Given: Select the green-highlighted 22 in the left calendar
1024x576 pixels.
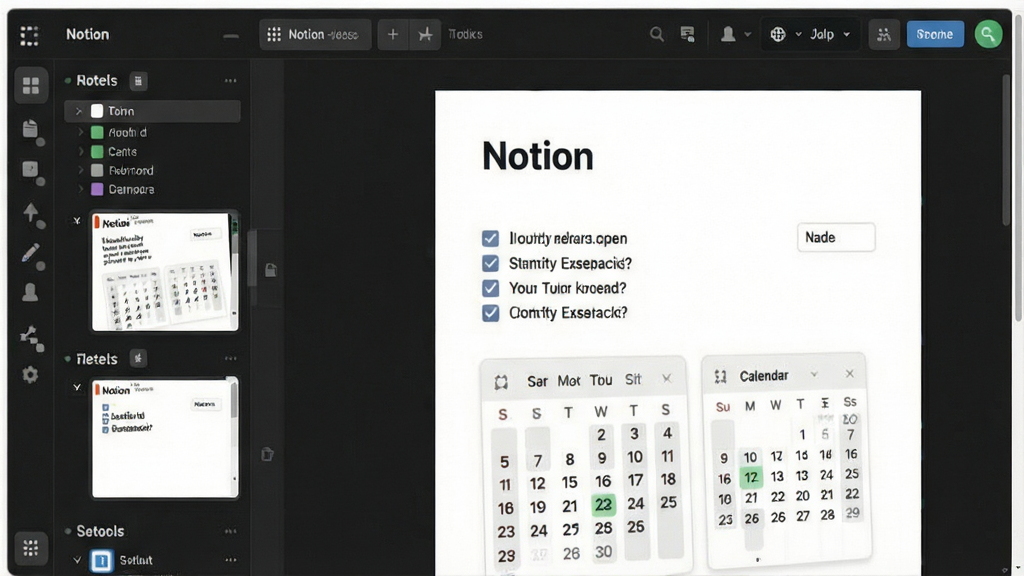Looking at the screenshot, I should (x=603, y=504).
